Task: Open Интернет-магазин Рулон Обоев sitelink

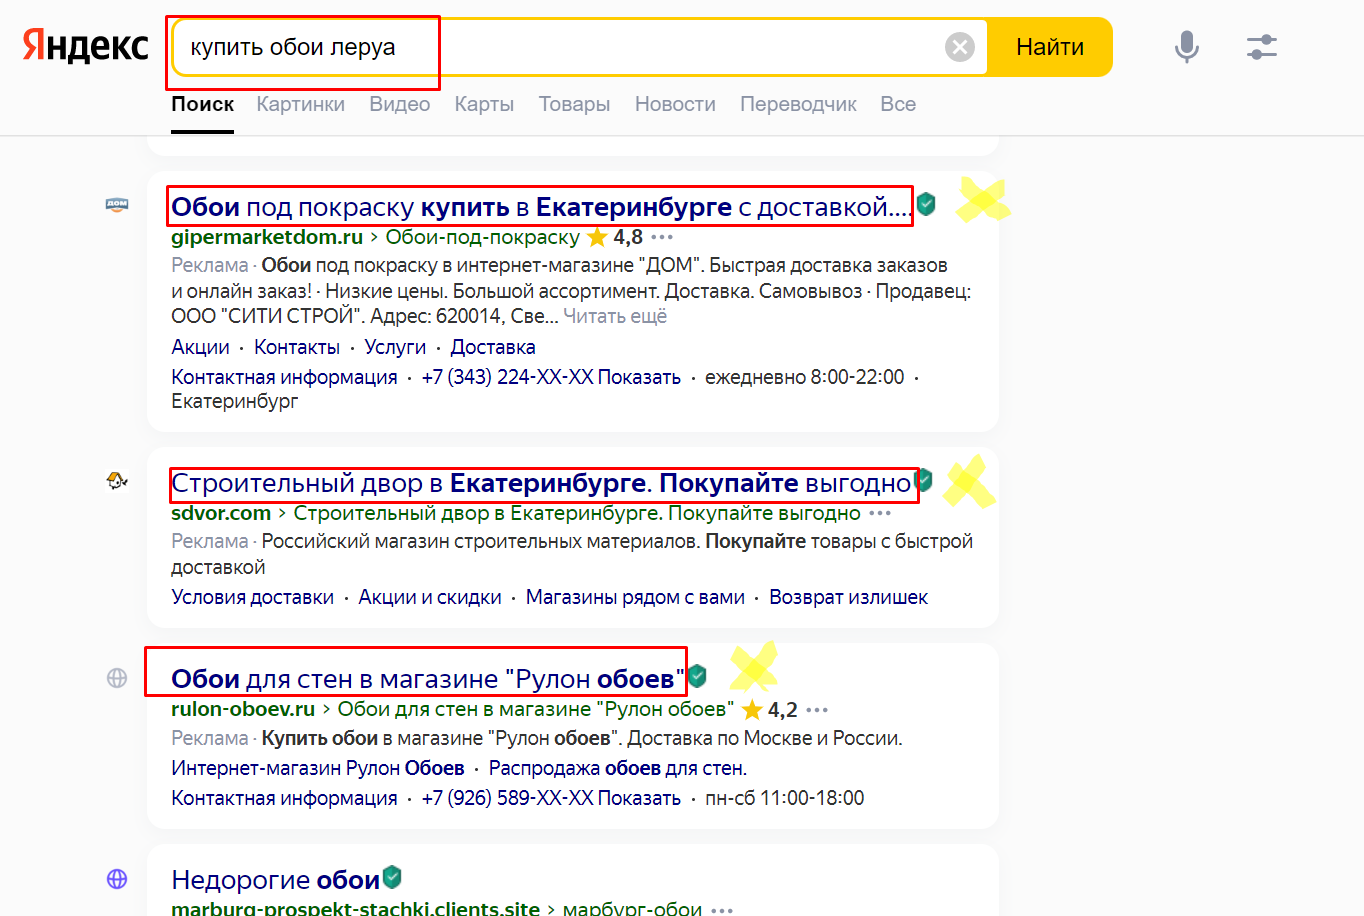Action: pyautogui.click(x=318, y=768)
